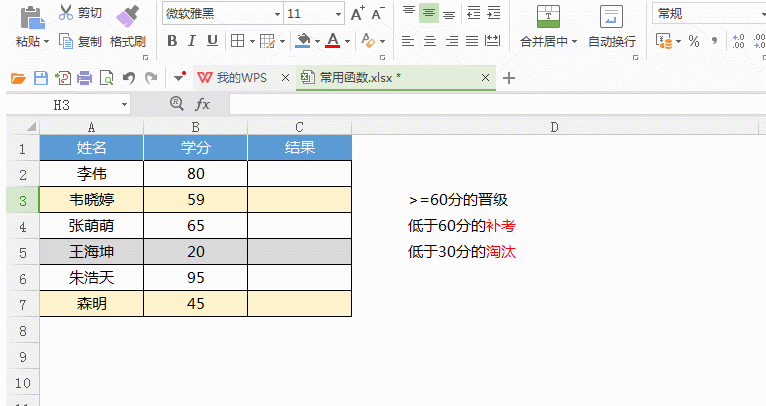
Task: Click the 自动换行 wrap text button
Action: [611, 41]
